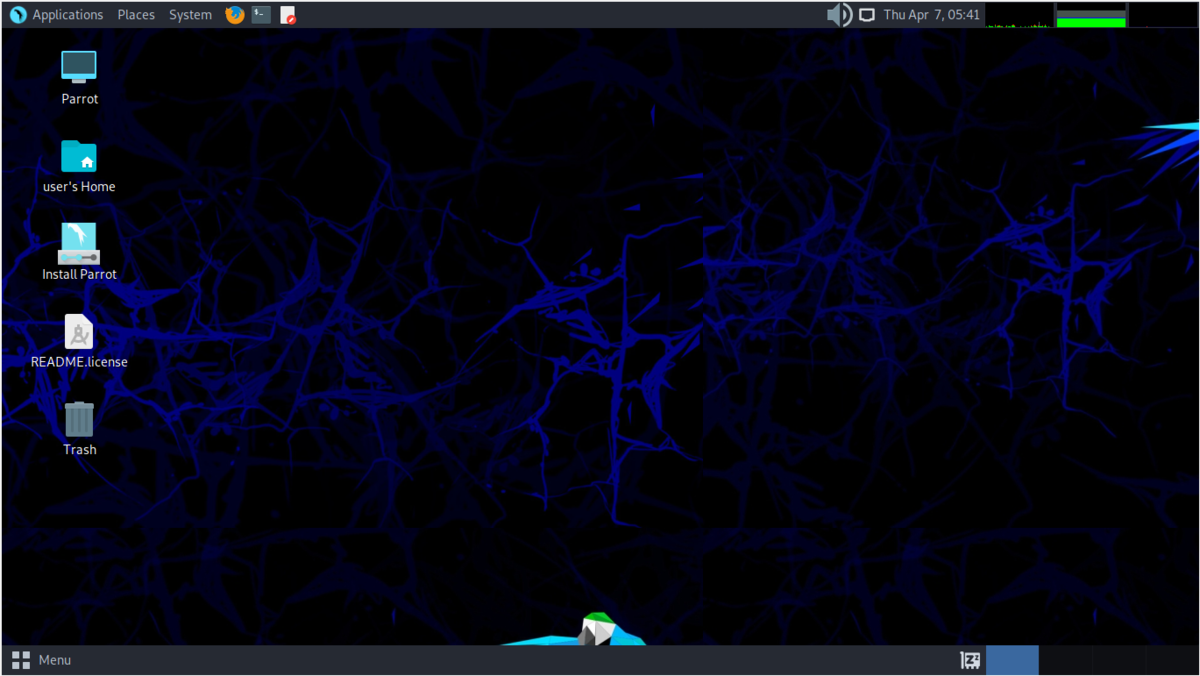The height and width of the screenshot is (676, 1200).
Task: Open the System menu
Action: [190, 15]
